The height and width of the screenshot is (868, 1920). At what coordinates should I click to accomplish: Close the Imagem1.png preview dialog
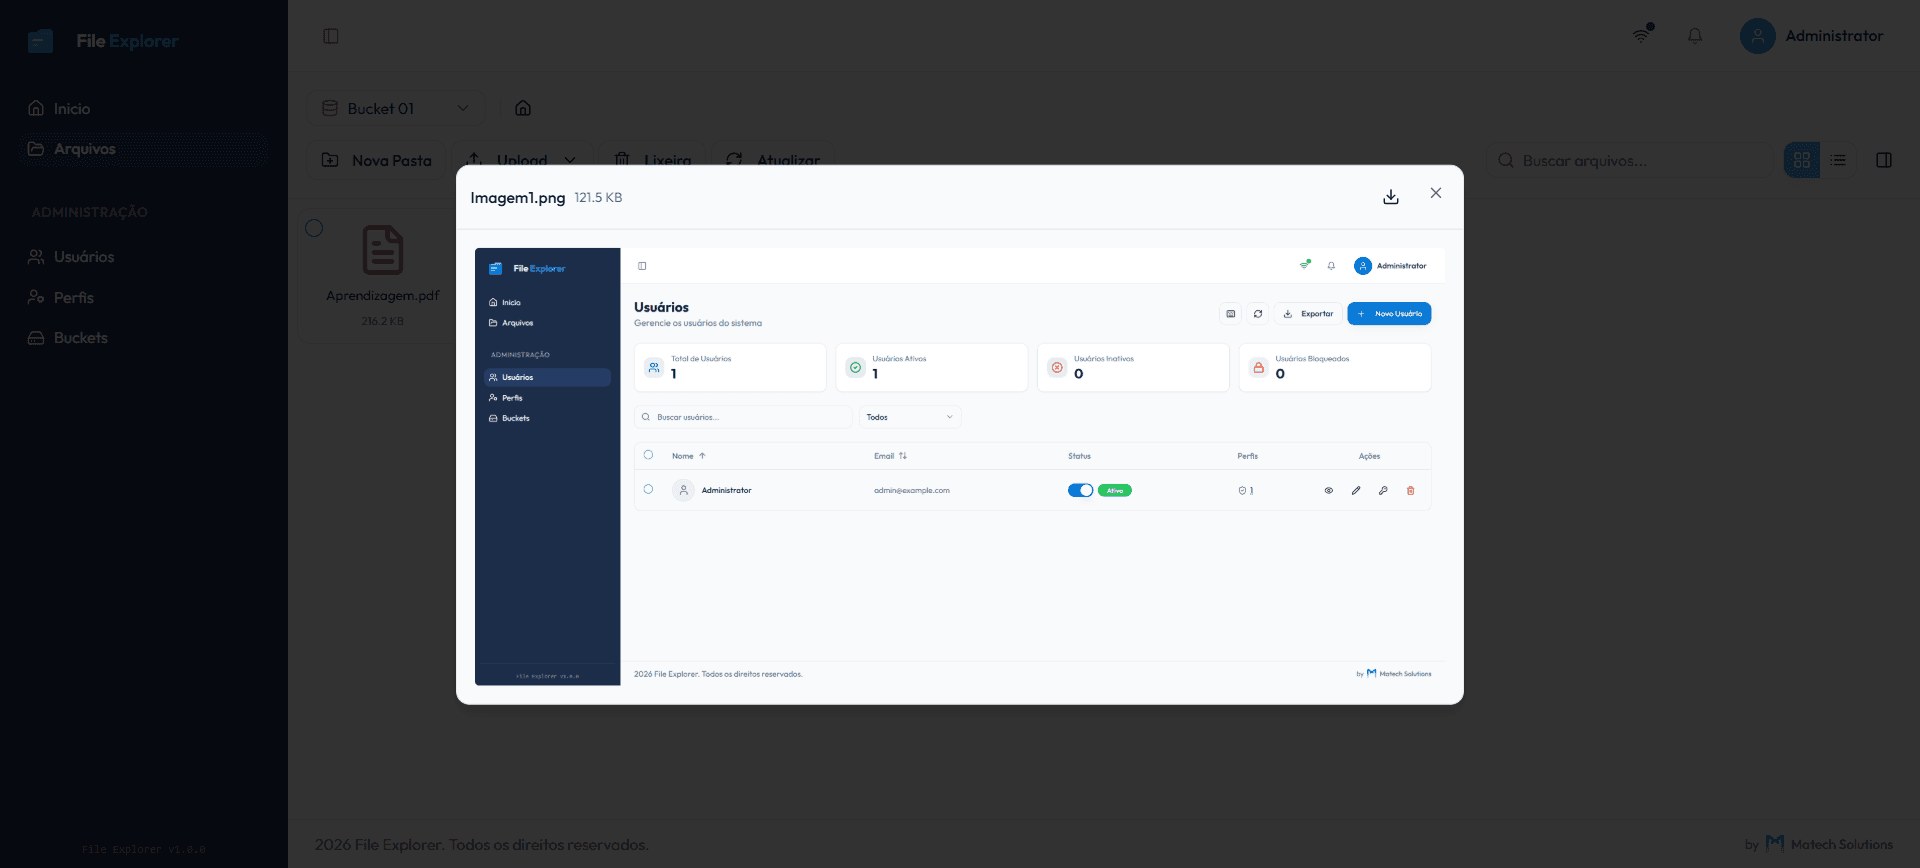click(x=1436, y=193)
